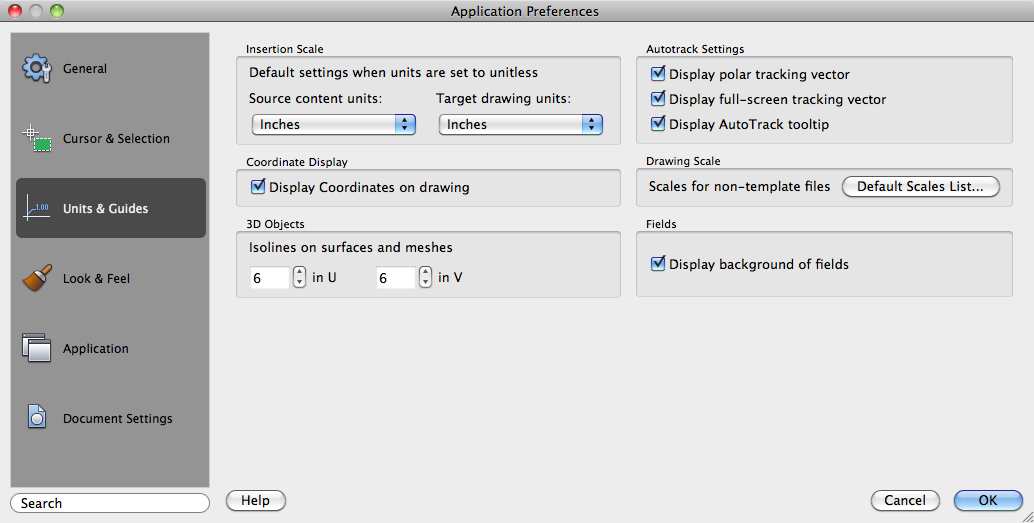The image size is (1034, 523).
Task: Switch to the Look & Feel tab
Action: (x=96, y=279)
